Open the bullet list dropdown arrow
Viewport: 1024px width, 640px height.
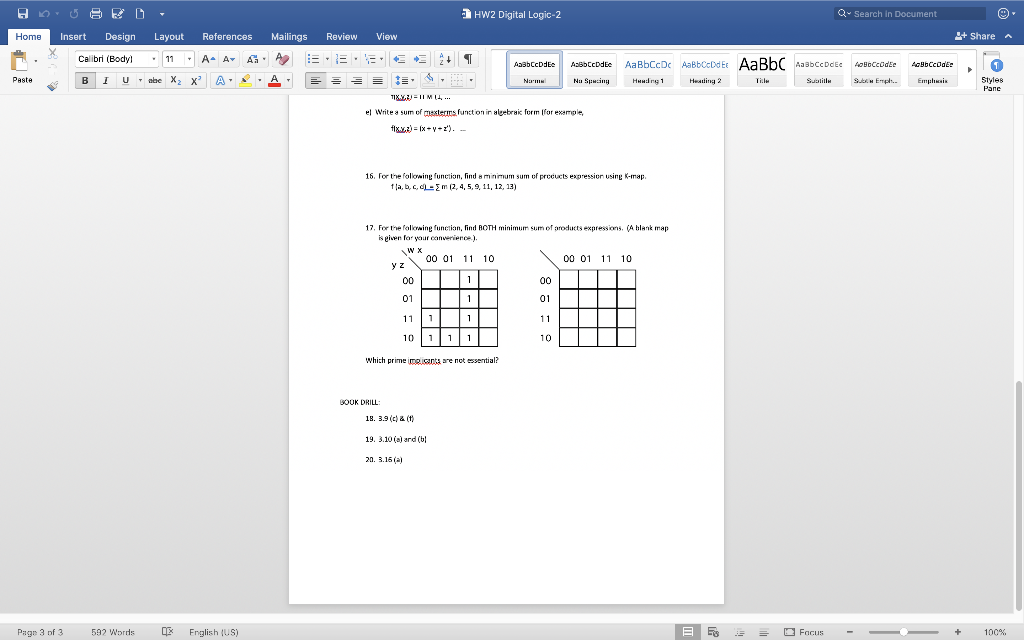click(327, 58)
